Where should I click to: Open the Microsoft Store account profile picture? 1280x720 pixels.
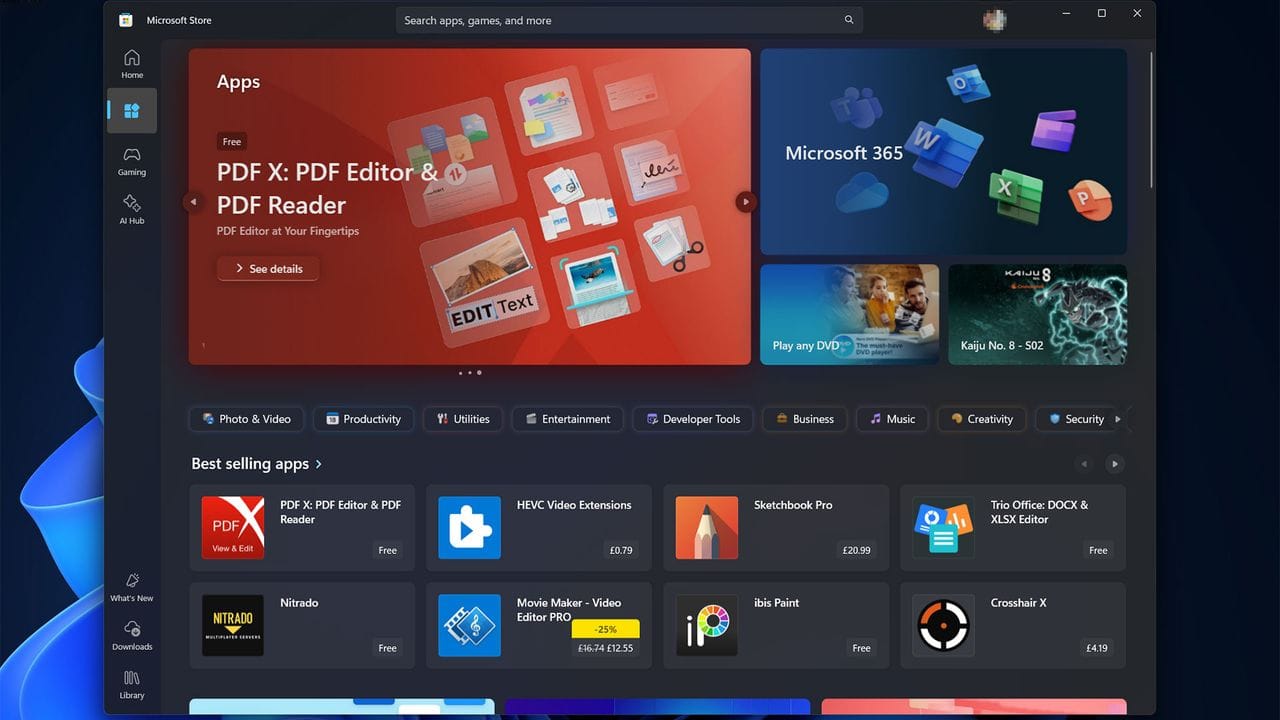(994, 20)
